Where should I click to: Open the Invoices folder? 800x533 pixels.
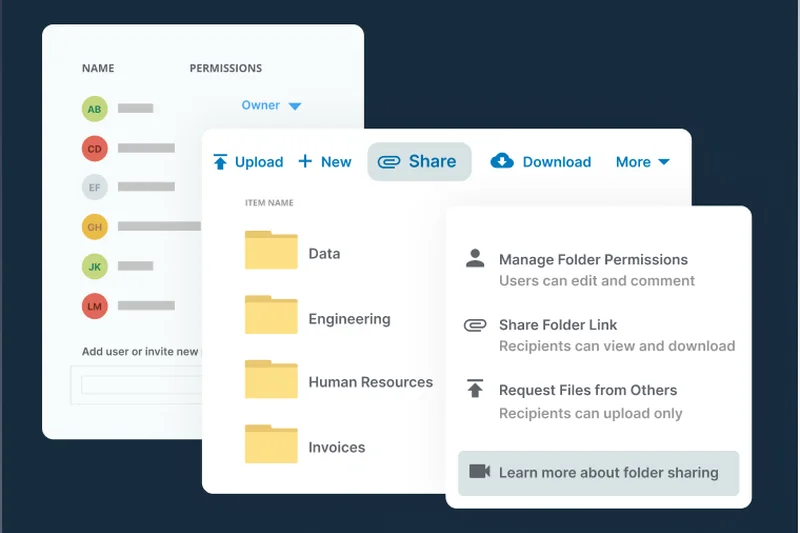click(x=336, y=447)
